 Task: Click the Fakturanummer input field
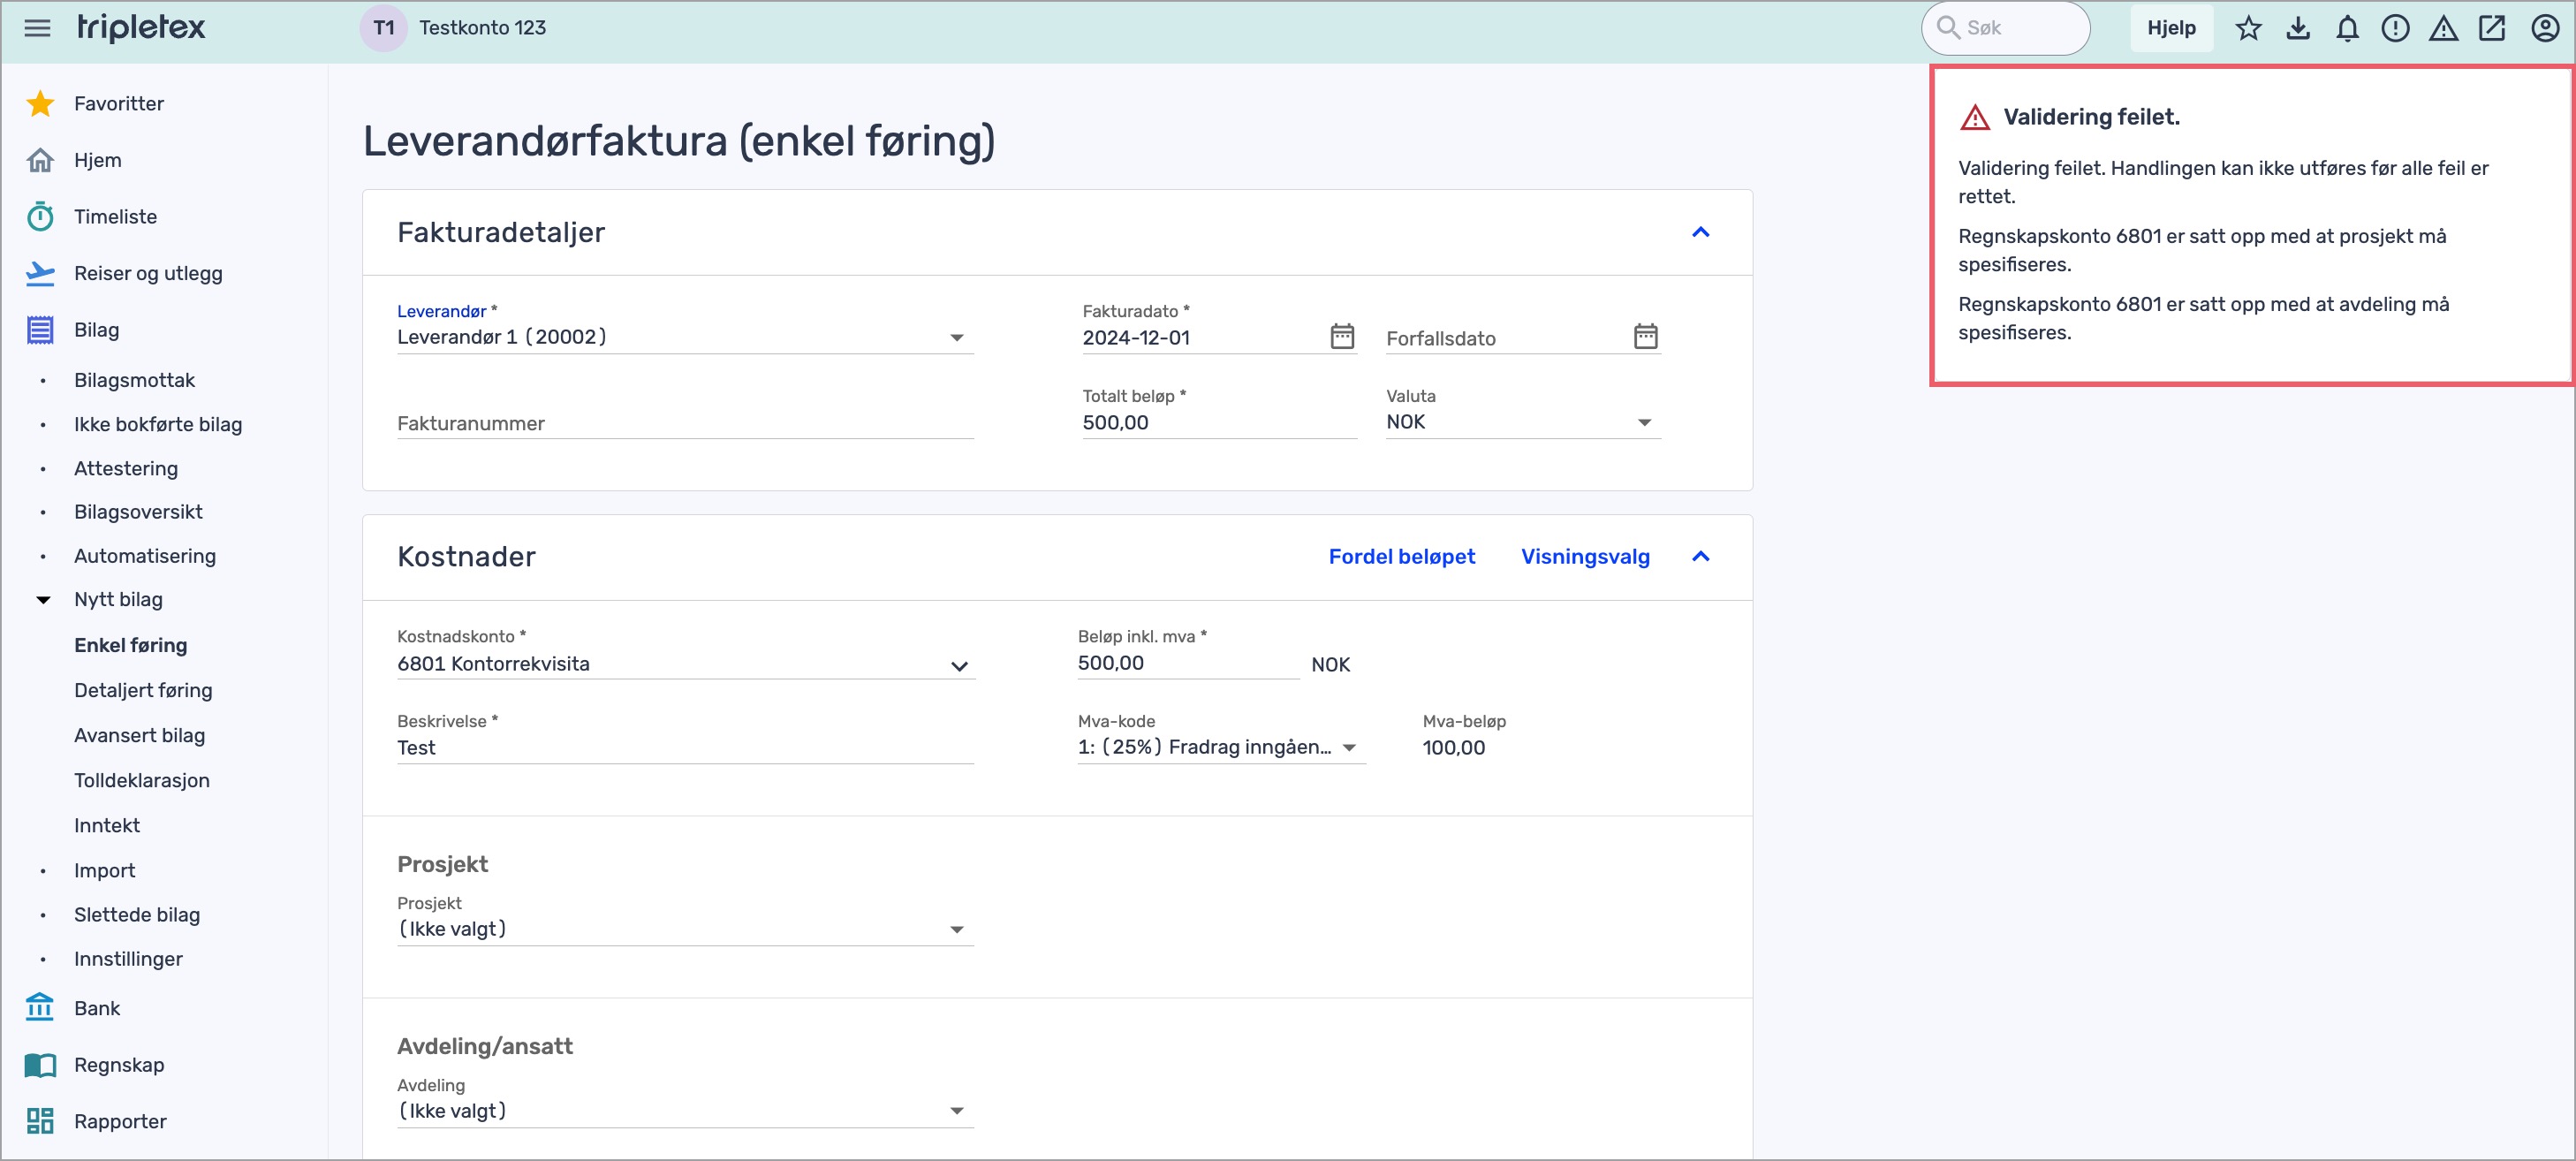pyautogui.click(x=685, y=423)
